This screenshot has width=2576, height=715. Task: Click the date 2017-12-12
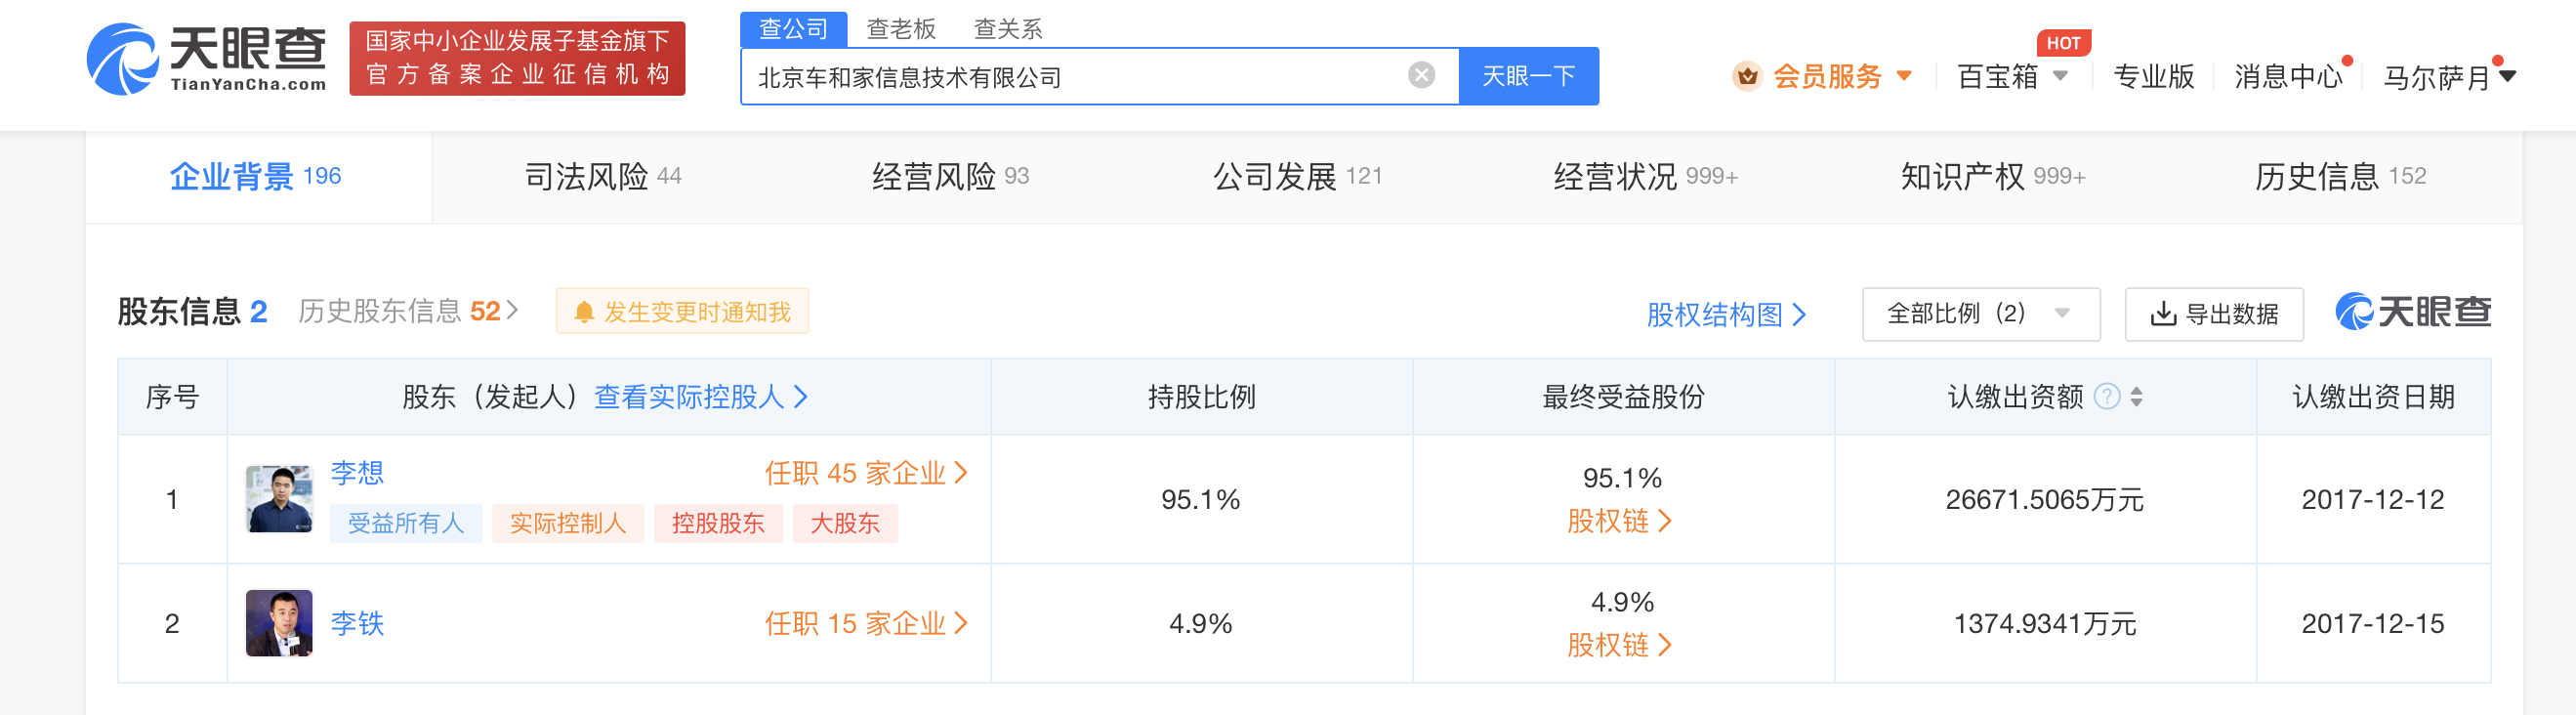coord(2372,500)
